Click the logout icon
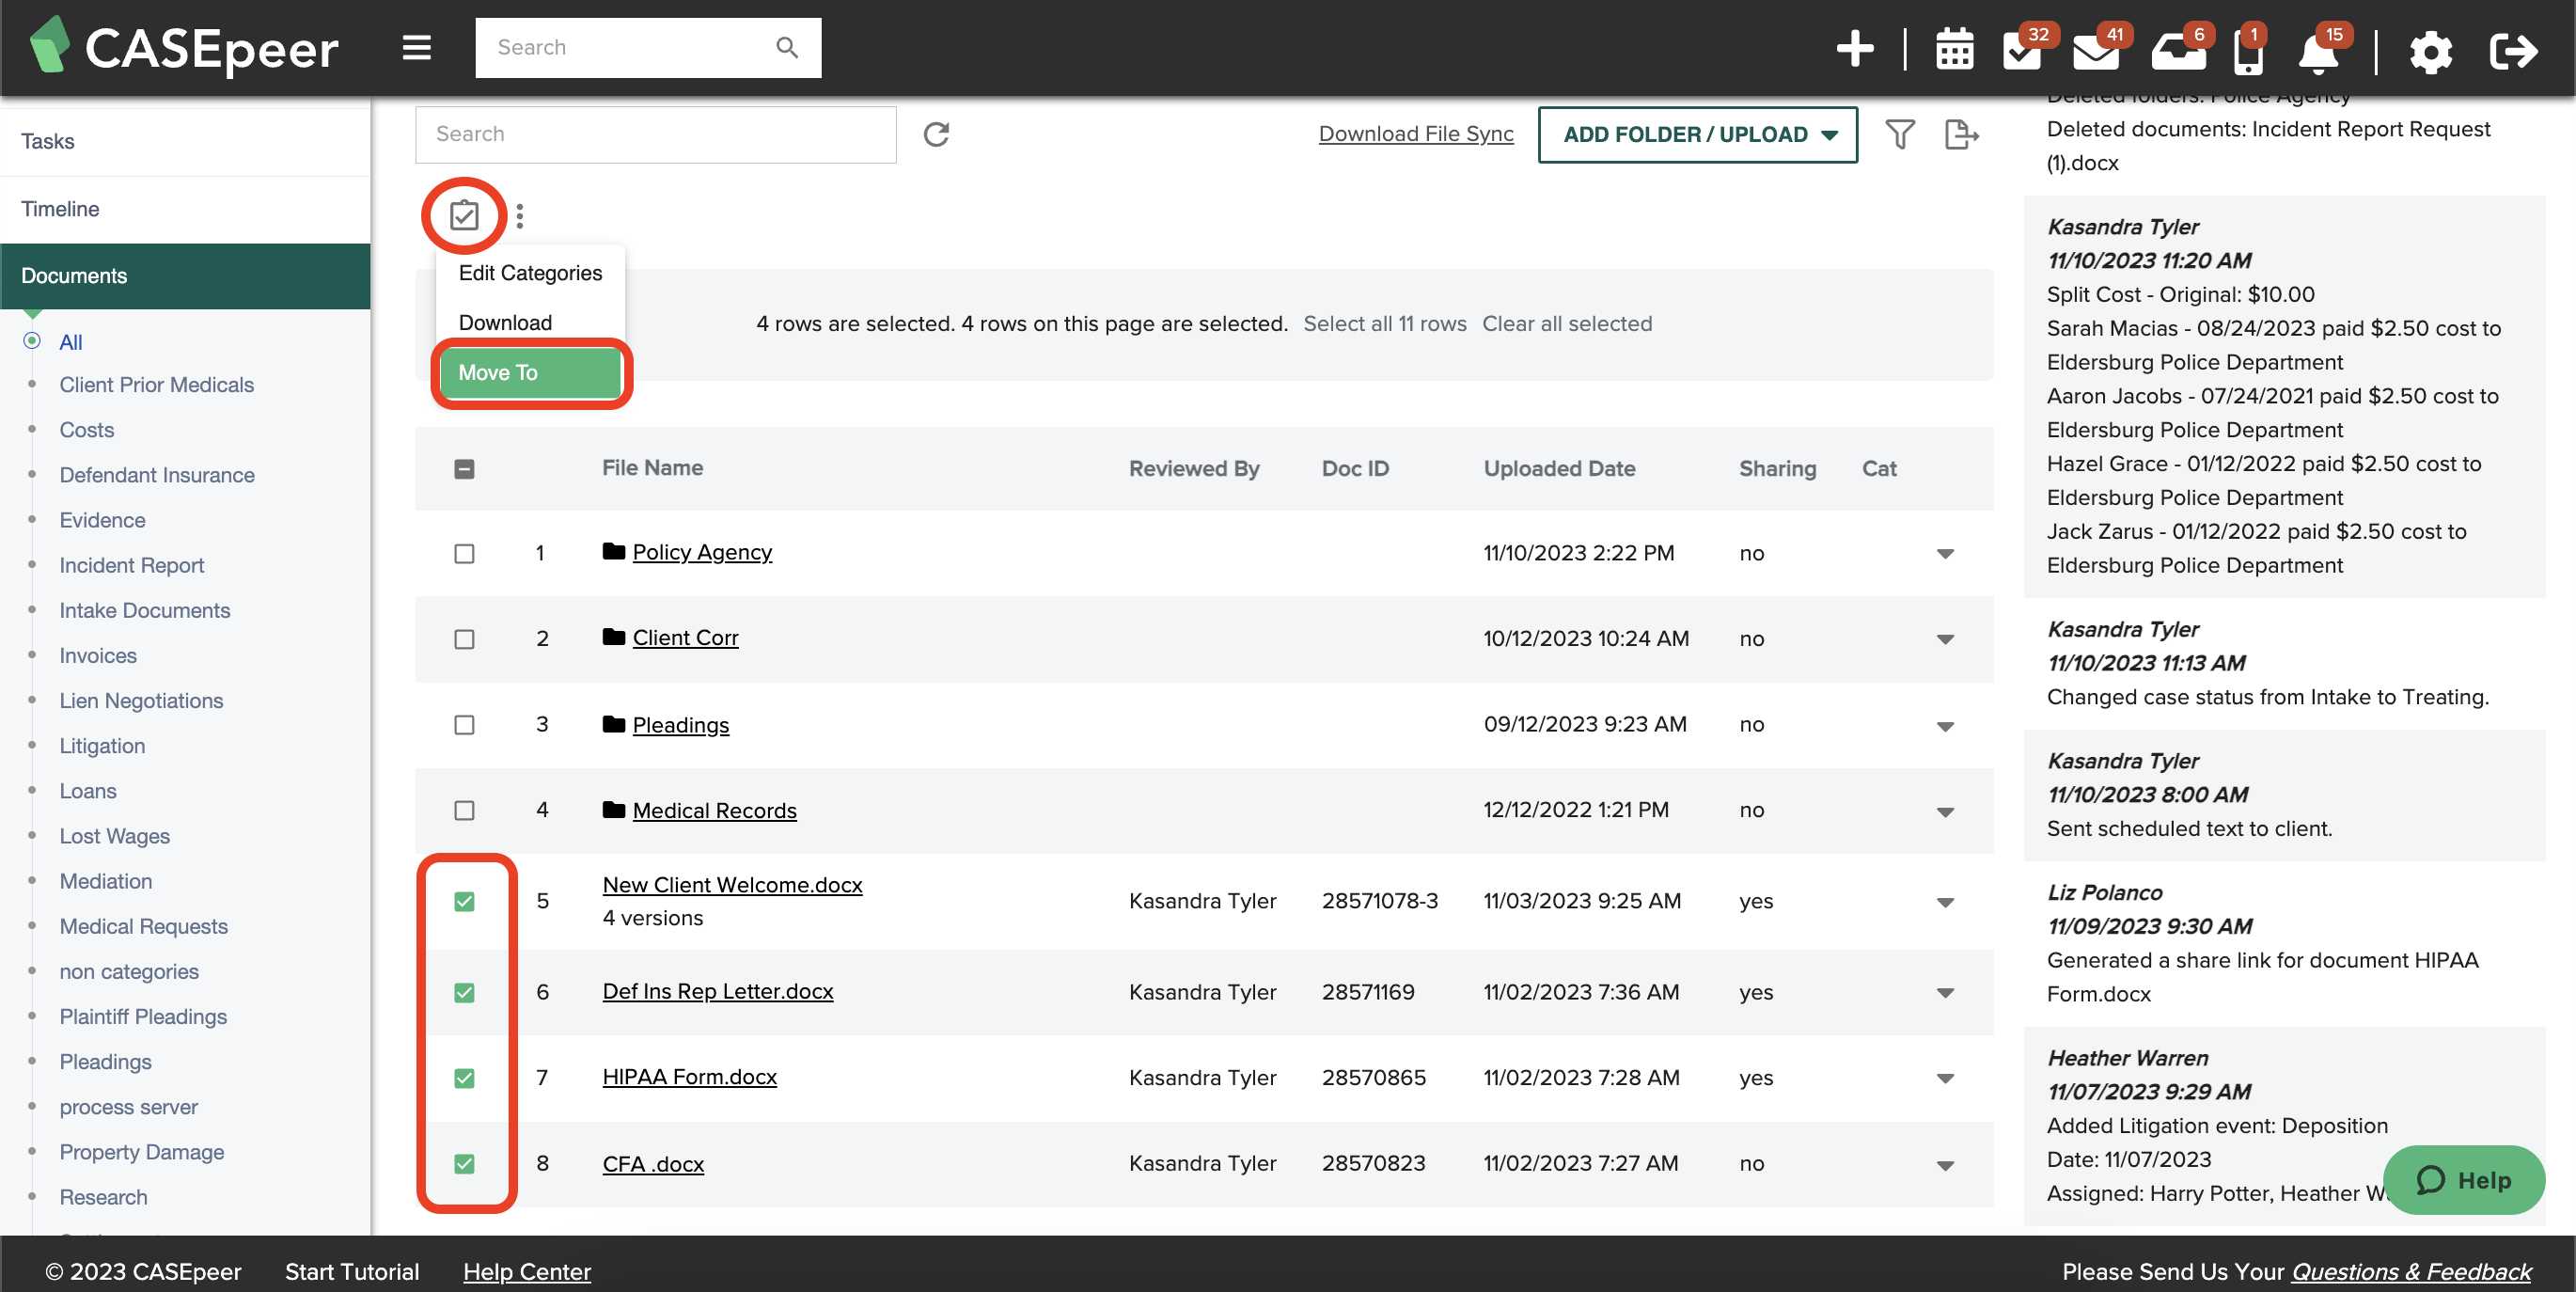2576x1292 pixels. (x=2513, y=50)
